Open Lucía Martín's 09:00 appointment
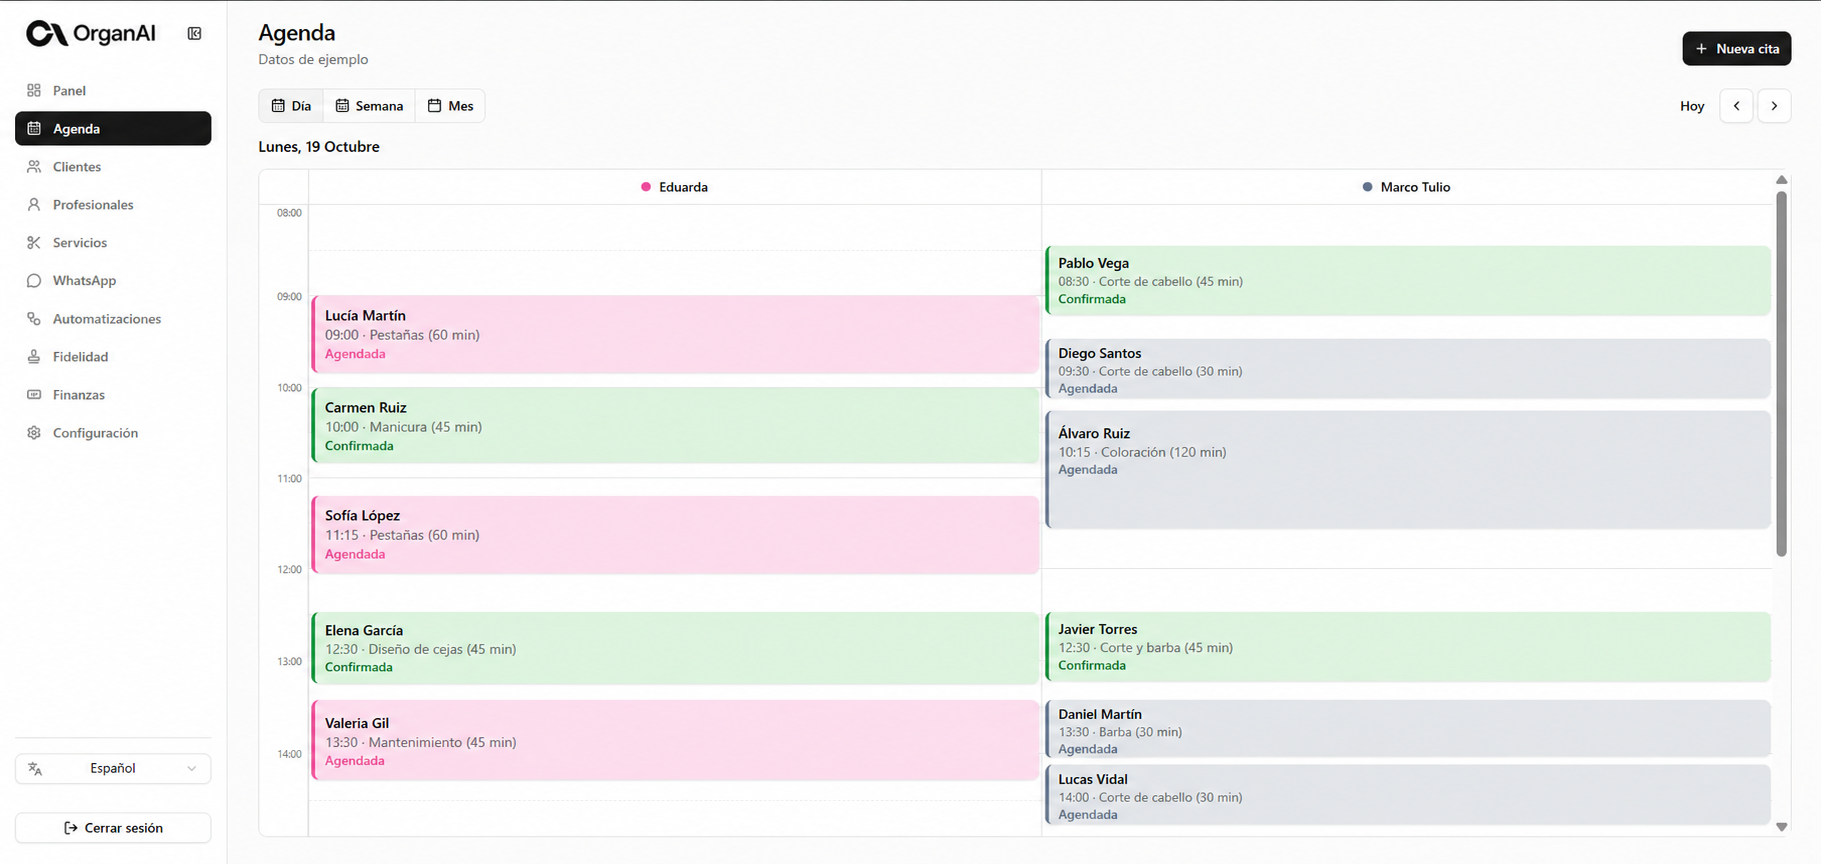 pos(675,334)
